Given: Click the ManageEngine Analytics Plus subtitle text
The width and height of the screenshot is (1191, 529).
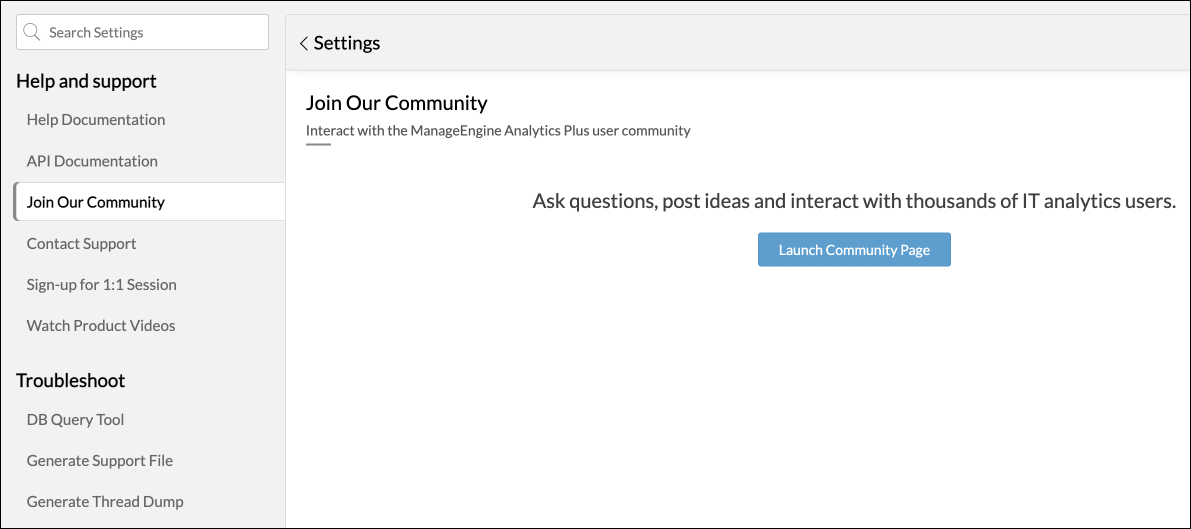Looking at the screenshot, I should pyautogui.click(x=498, y=131).
